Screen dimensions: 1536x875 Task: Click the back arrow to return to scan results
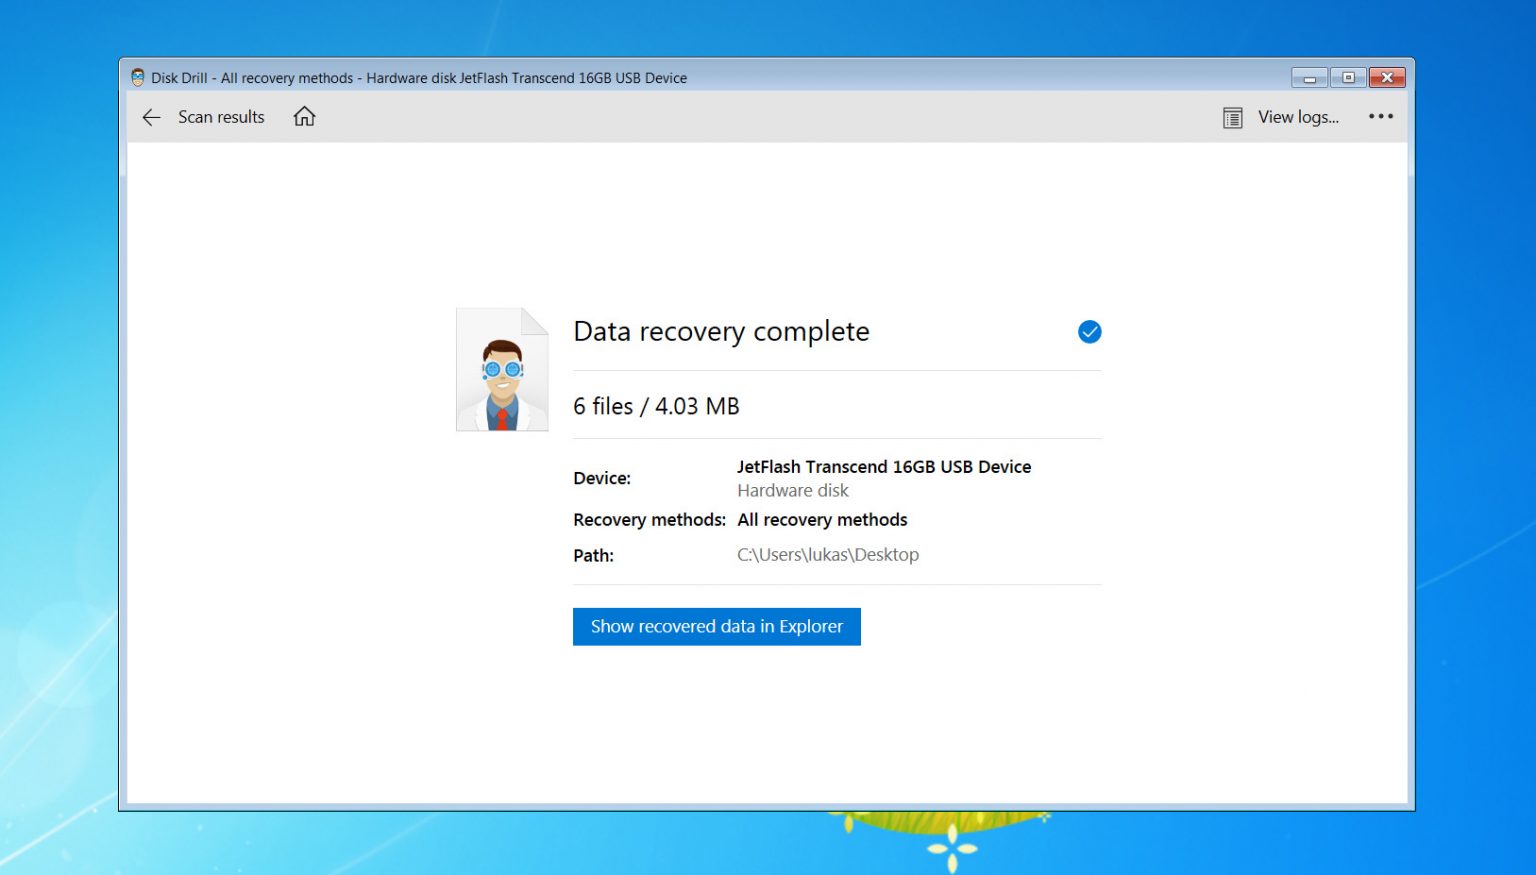point(151,117)
